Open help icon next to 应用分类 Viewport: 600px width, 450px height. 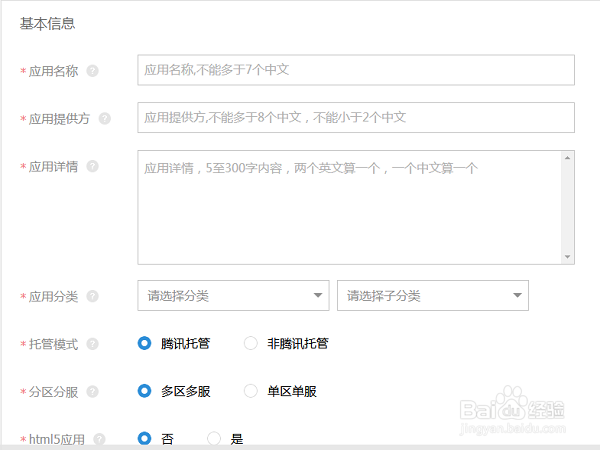click(93, 296)
